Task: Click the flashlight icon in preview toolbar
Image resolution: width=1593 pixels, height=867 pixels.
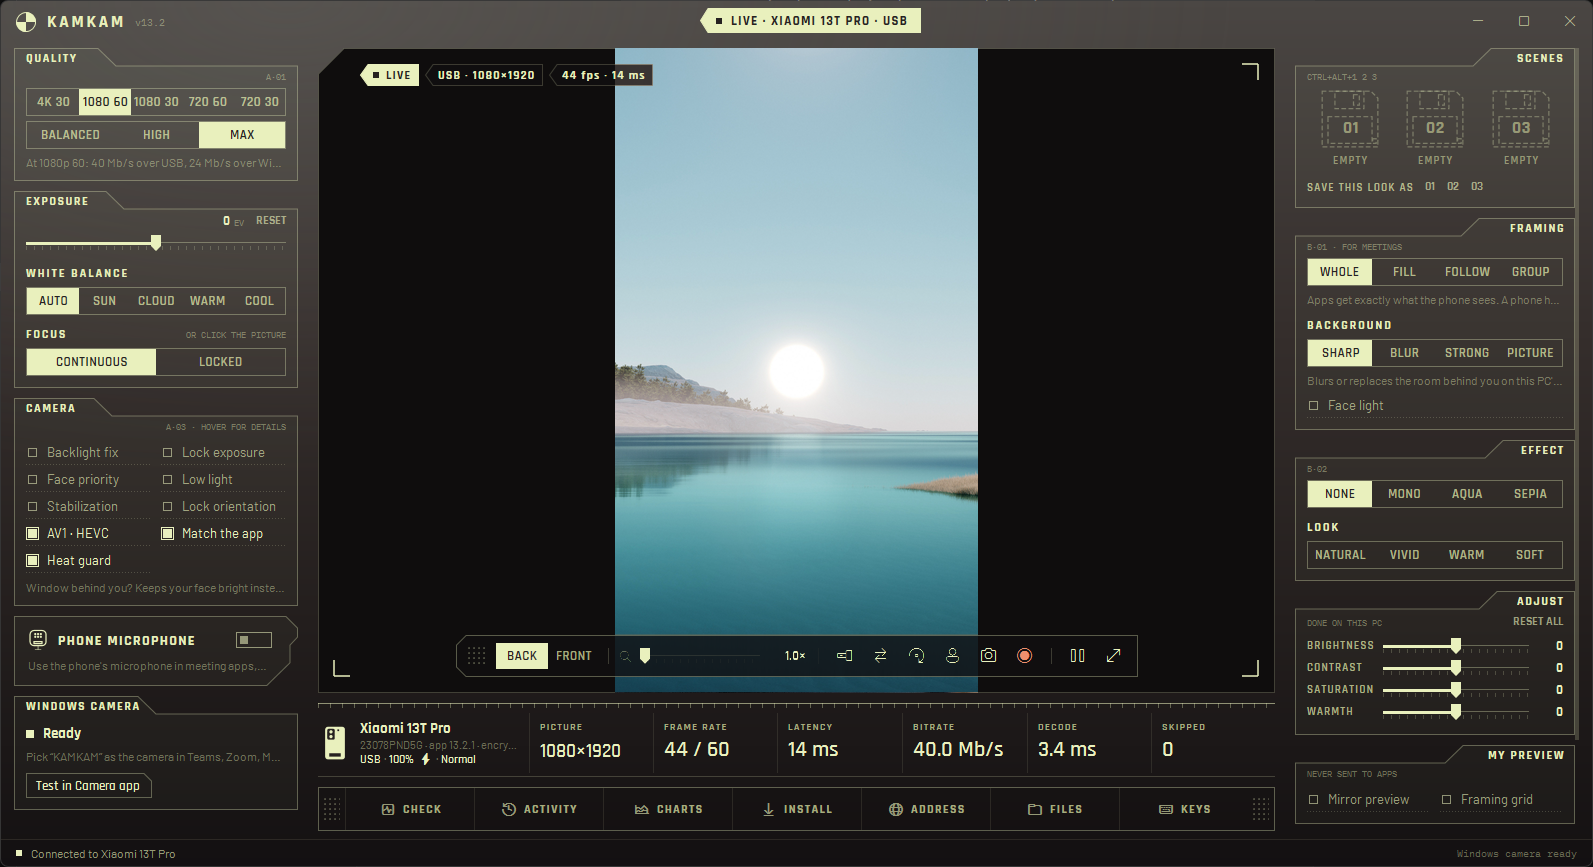Action: click(x=844, y=656)
